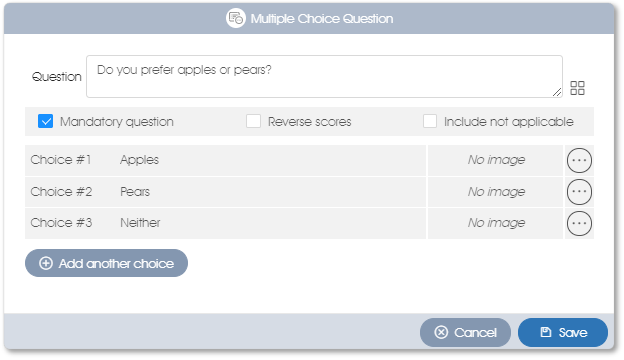Select the Neither choice text field
Viewport: 624px width, 360px height.
[271, 223]
